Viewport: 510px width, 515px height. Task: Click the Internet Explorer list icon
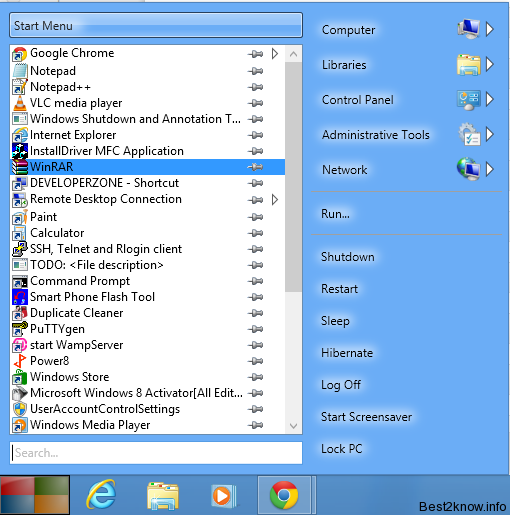[x=20, y=135]
